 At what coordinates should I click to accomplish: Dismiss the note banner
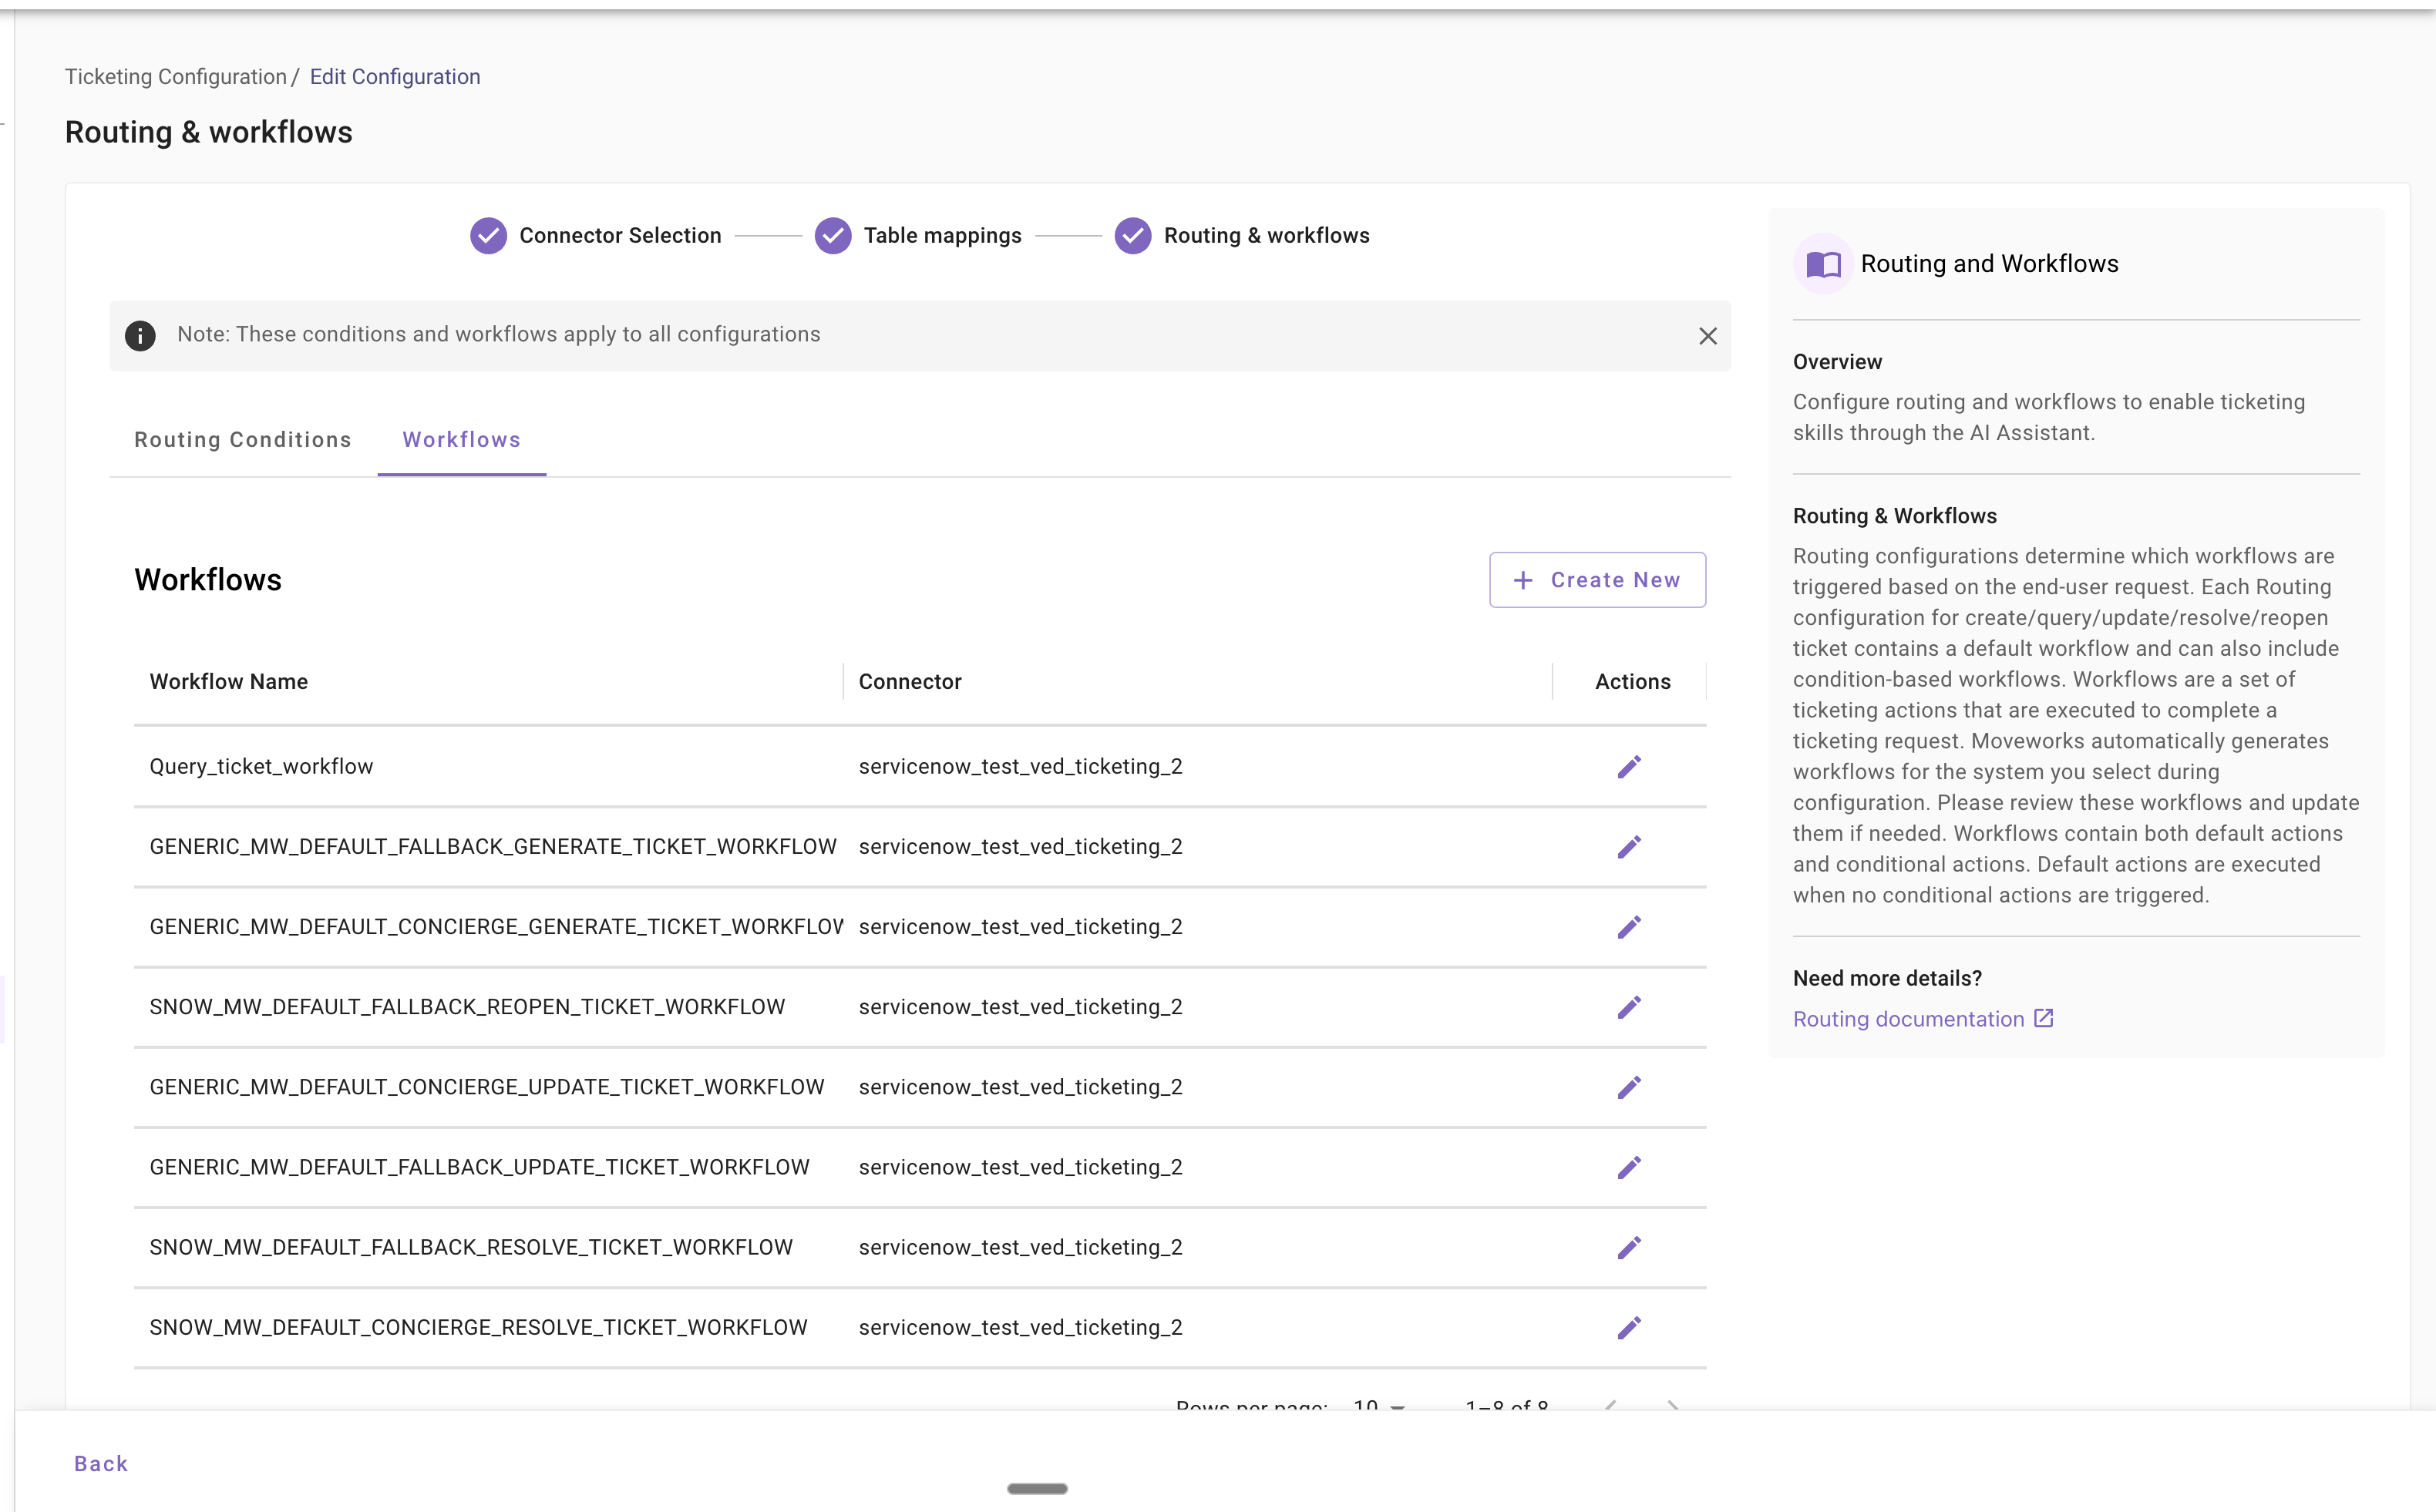(x=1707, y=336)
